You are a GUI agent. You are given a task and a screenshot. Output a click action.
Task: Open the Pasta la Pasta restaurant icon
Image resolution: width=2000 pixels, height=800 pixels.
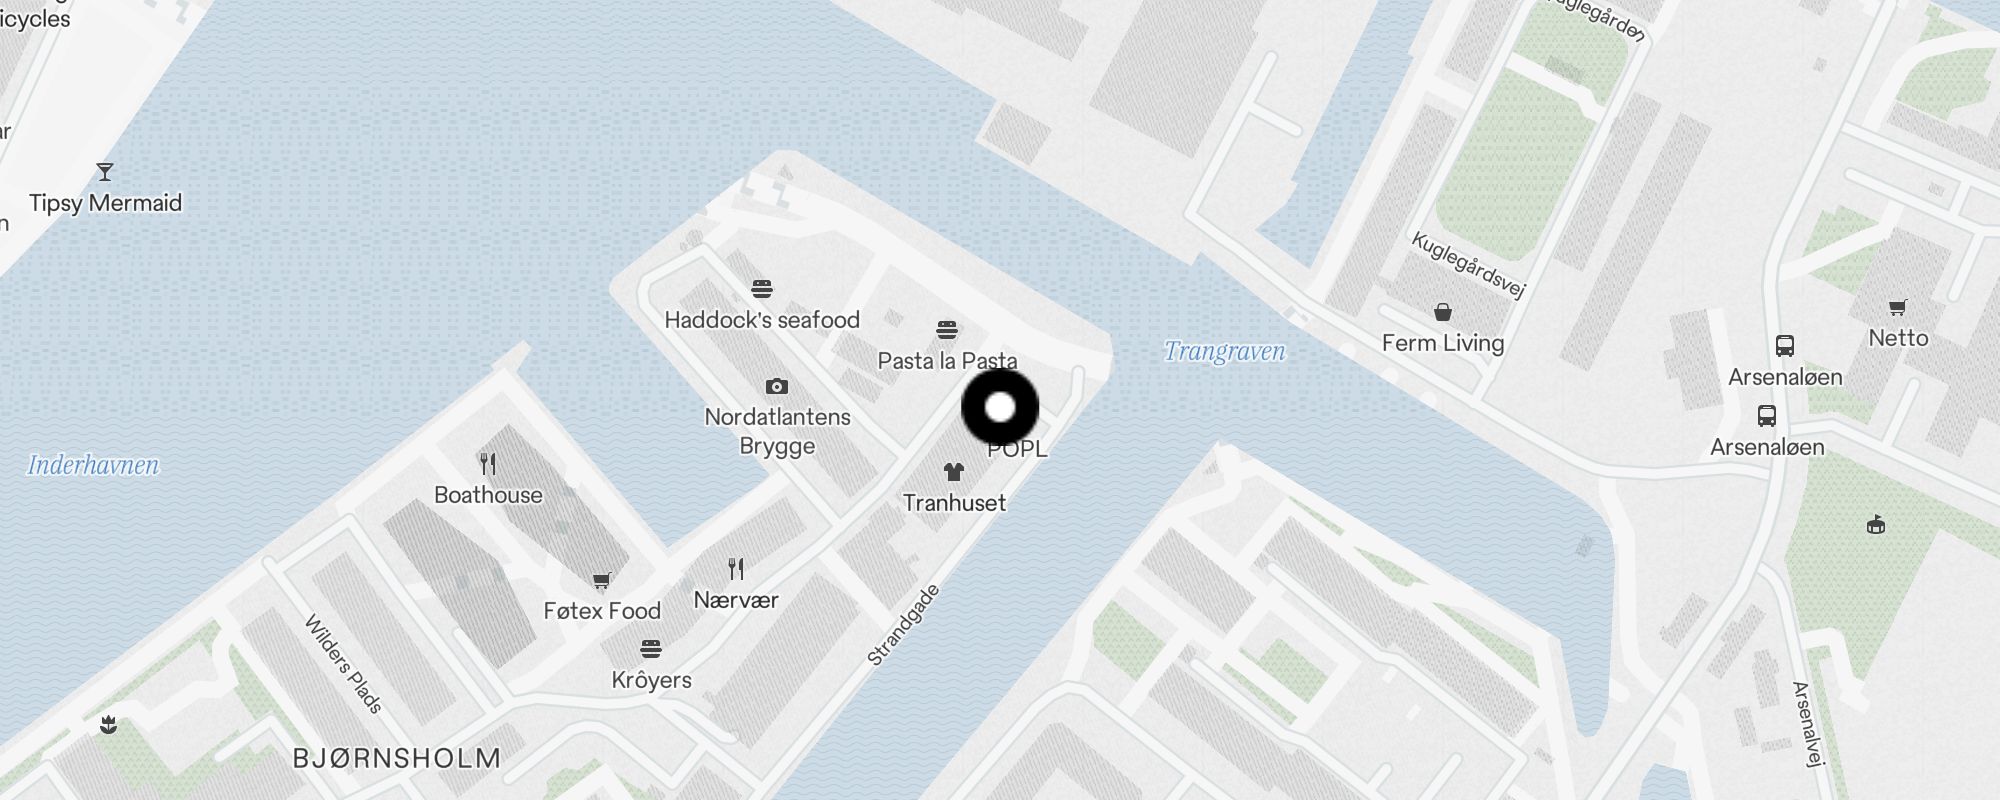[947, 330]
